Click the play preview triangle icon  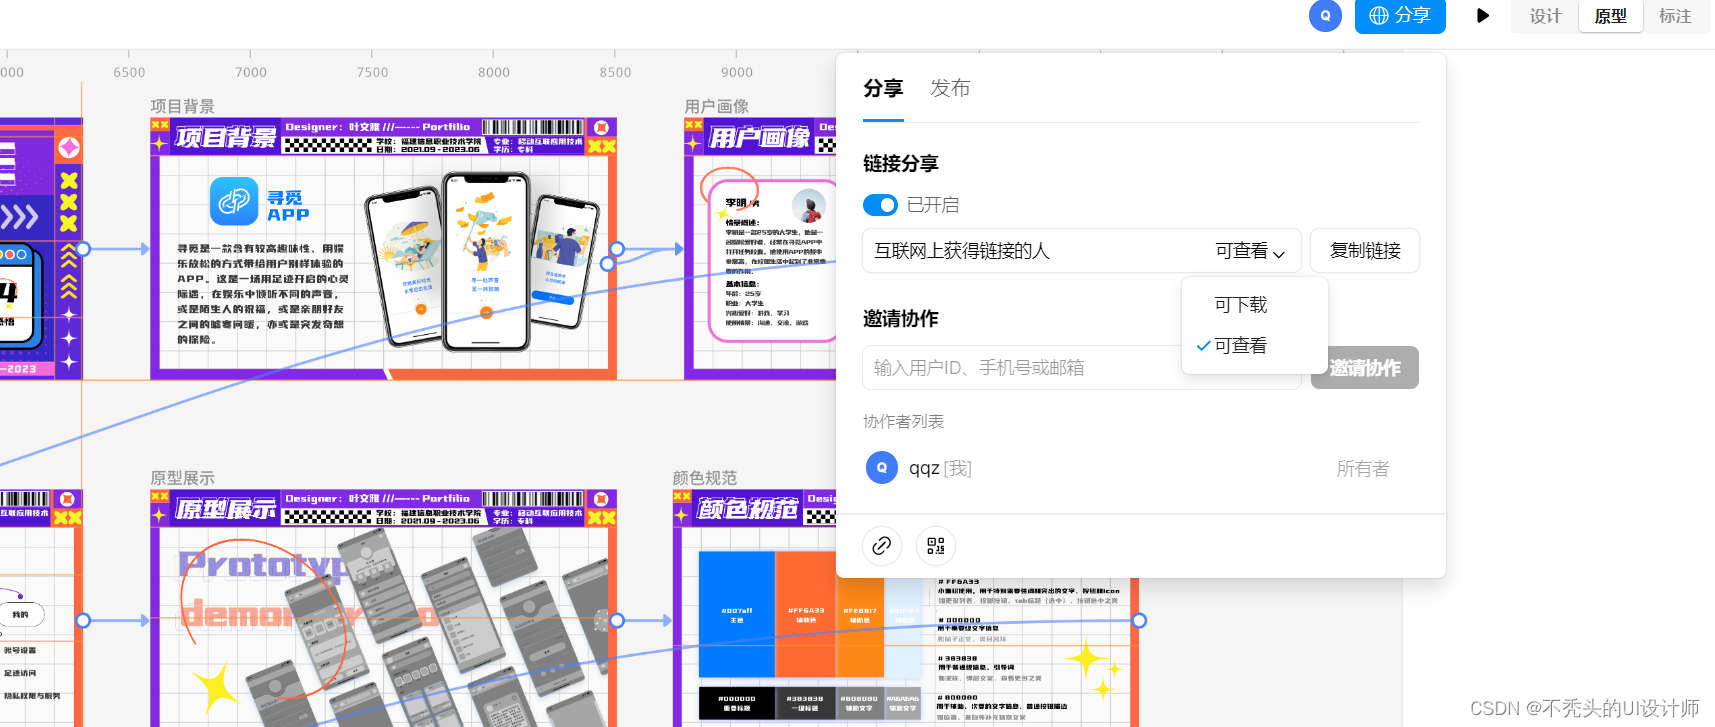pos(1483,16)
